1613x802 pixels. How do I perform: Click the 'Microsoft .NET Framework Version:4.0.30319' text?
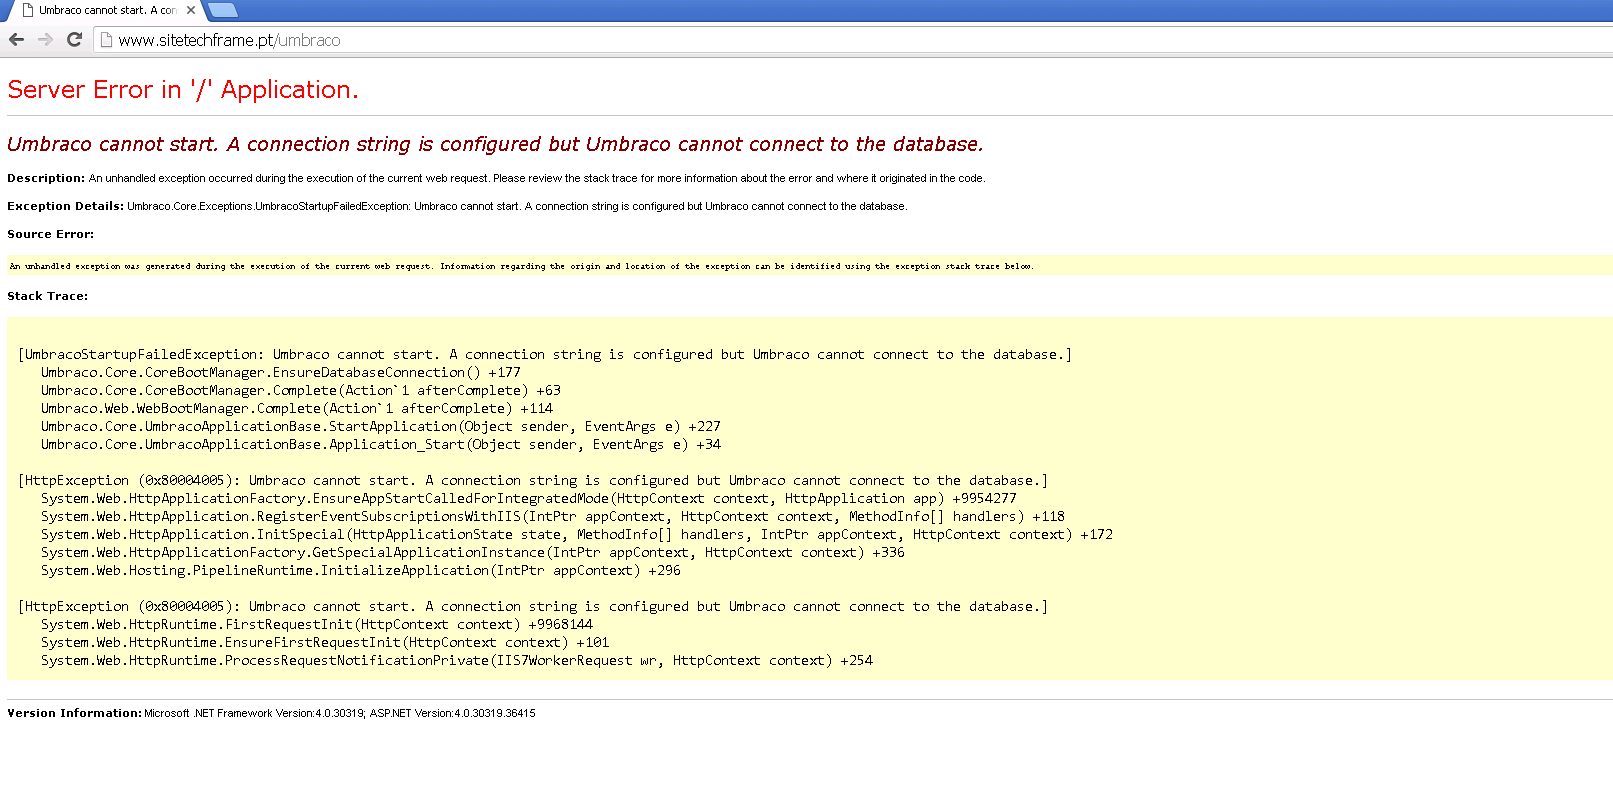254,713
